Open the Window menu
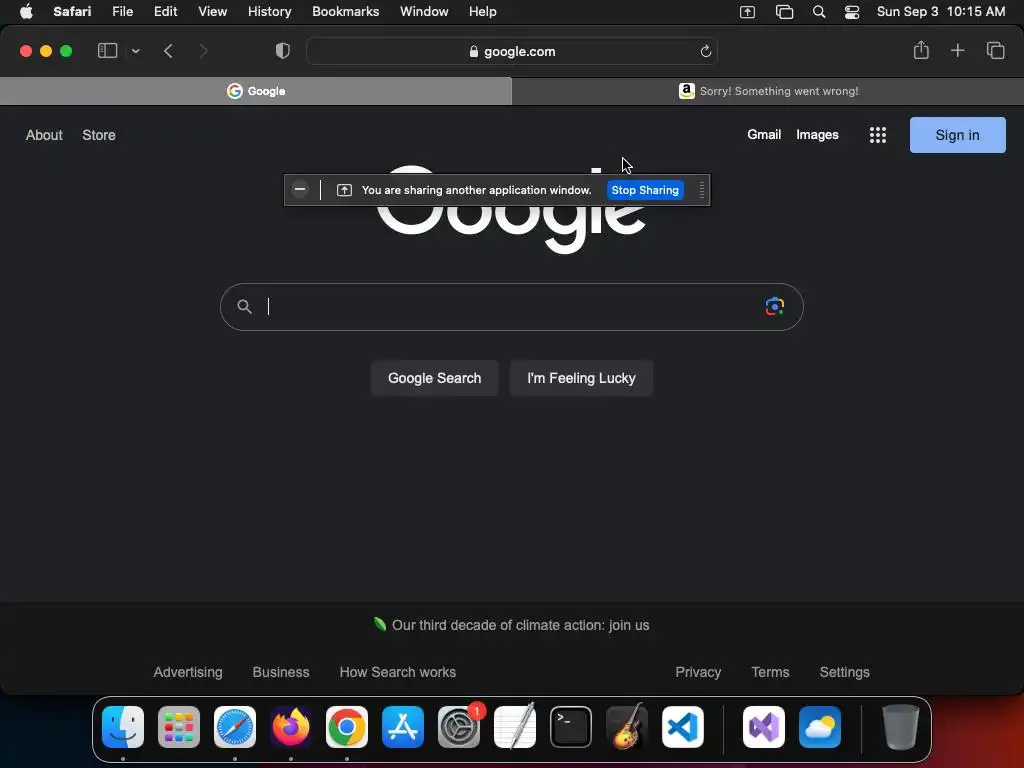The height and width of the screenshot is (768, 1024). [424, 12]
